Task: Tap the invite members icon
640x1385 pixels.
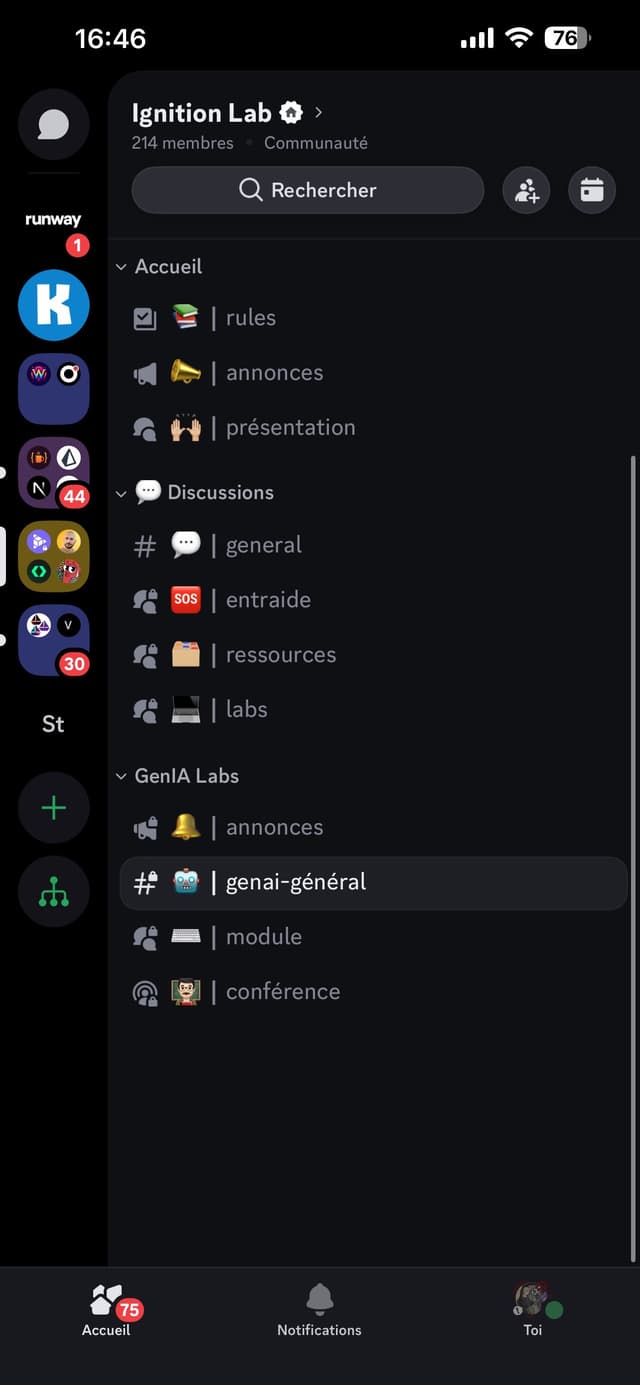Action: (526, 190)
